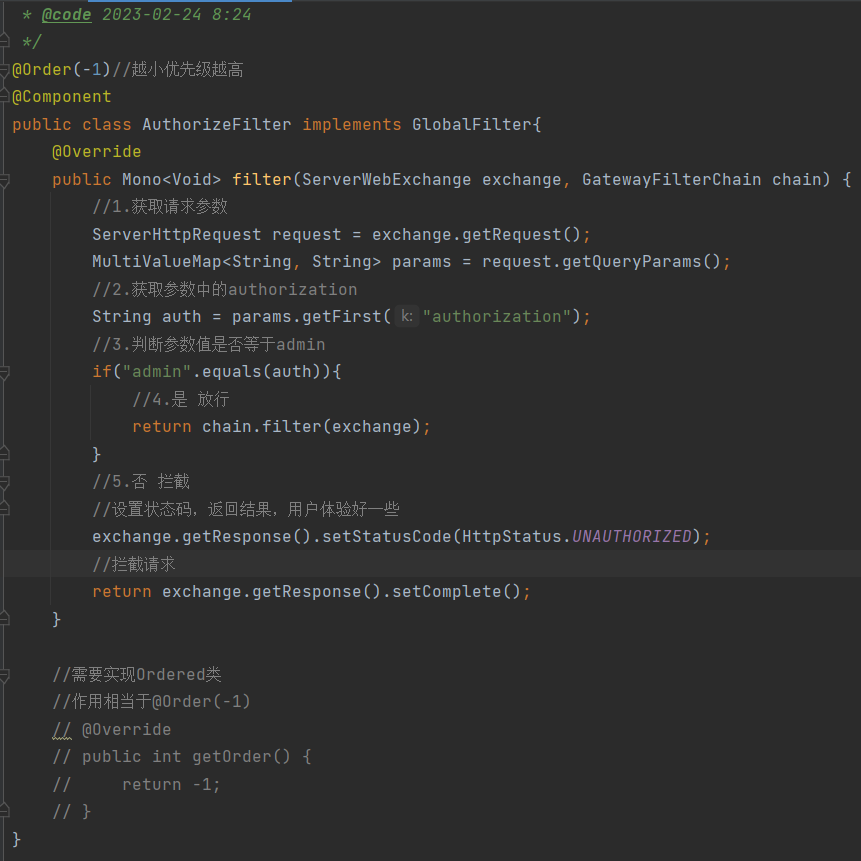Click fold end marker at if-block closing brace
The image size is (861, 861).
point(4,454)
